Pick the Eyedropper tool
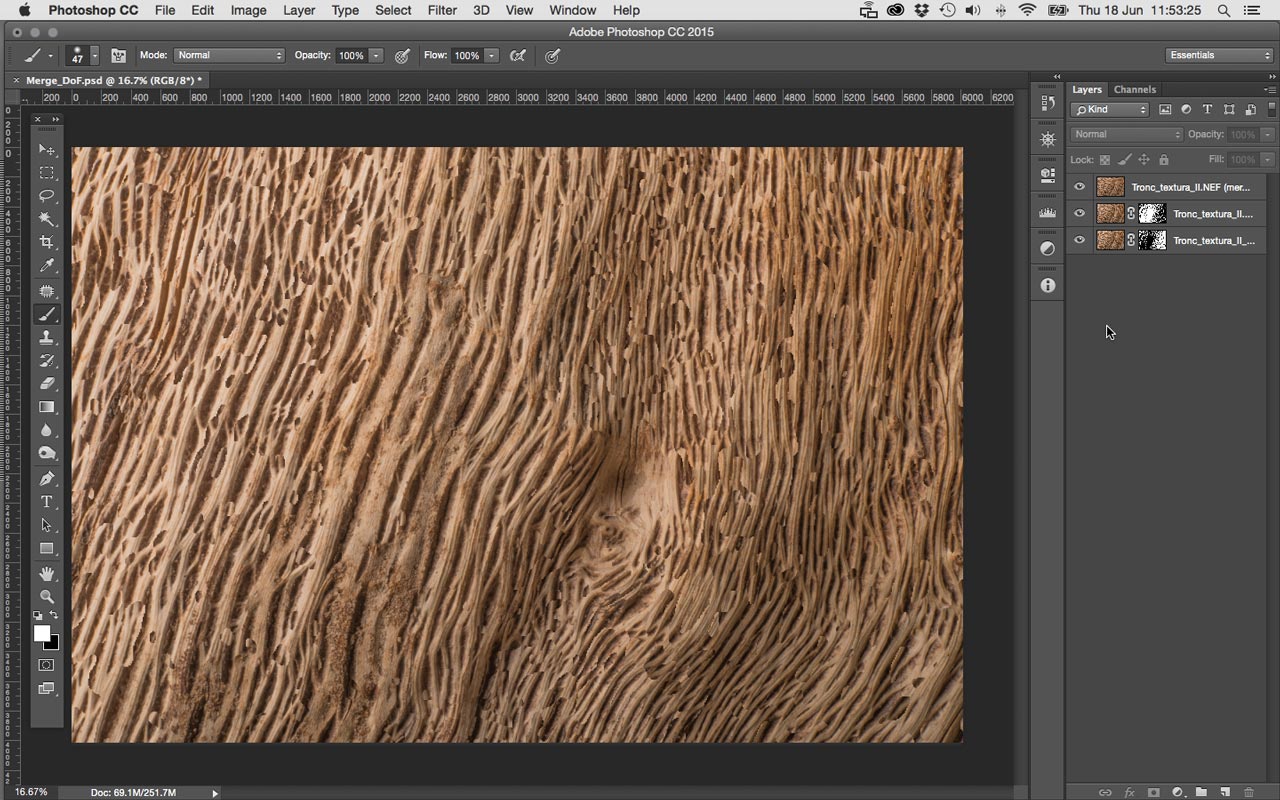 click(46, 266)
